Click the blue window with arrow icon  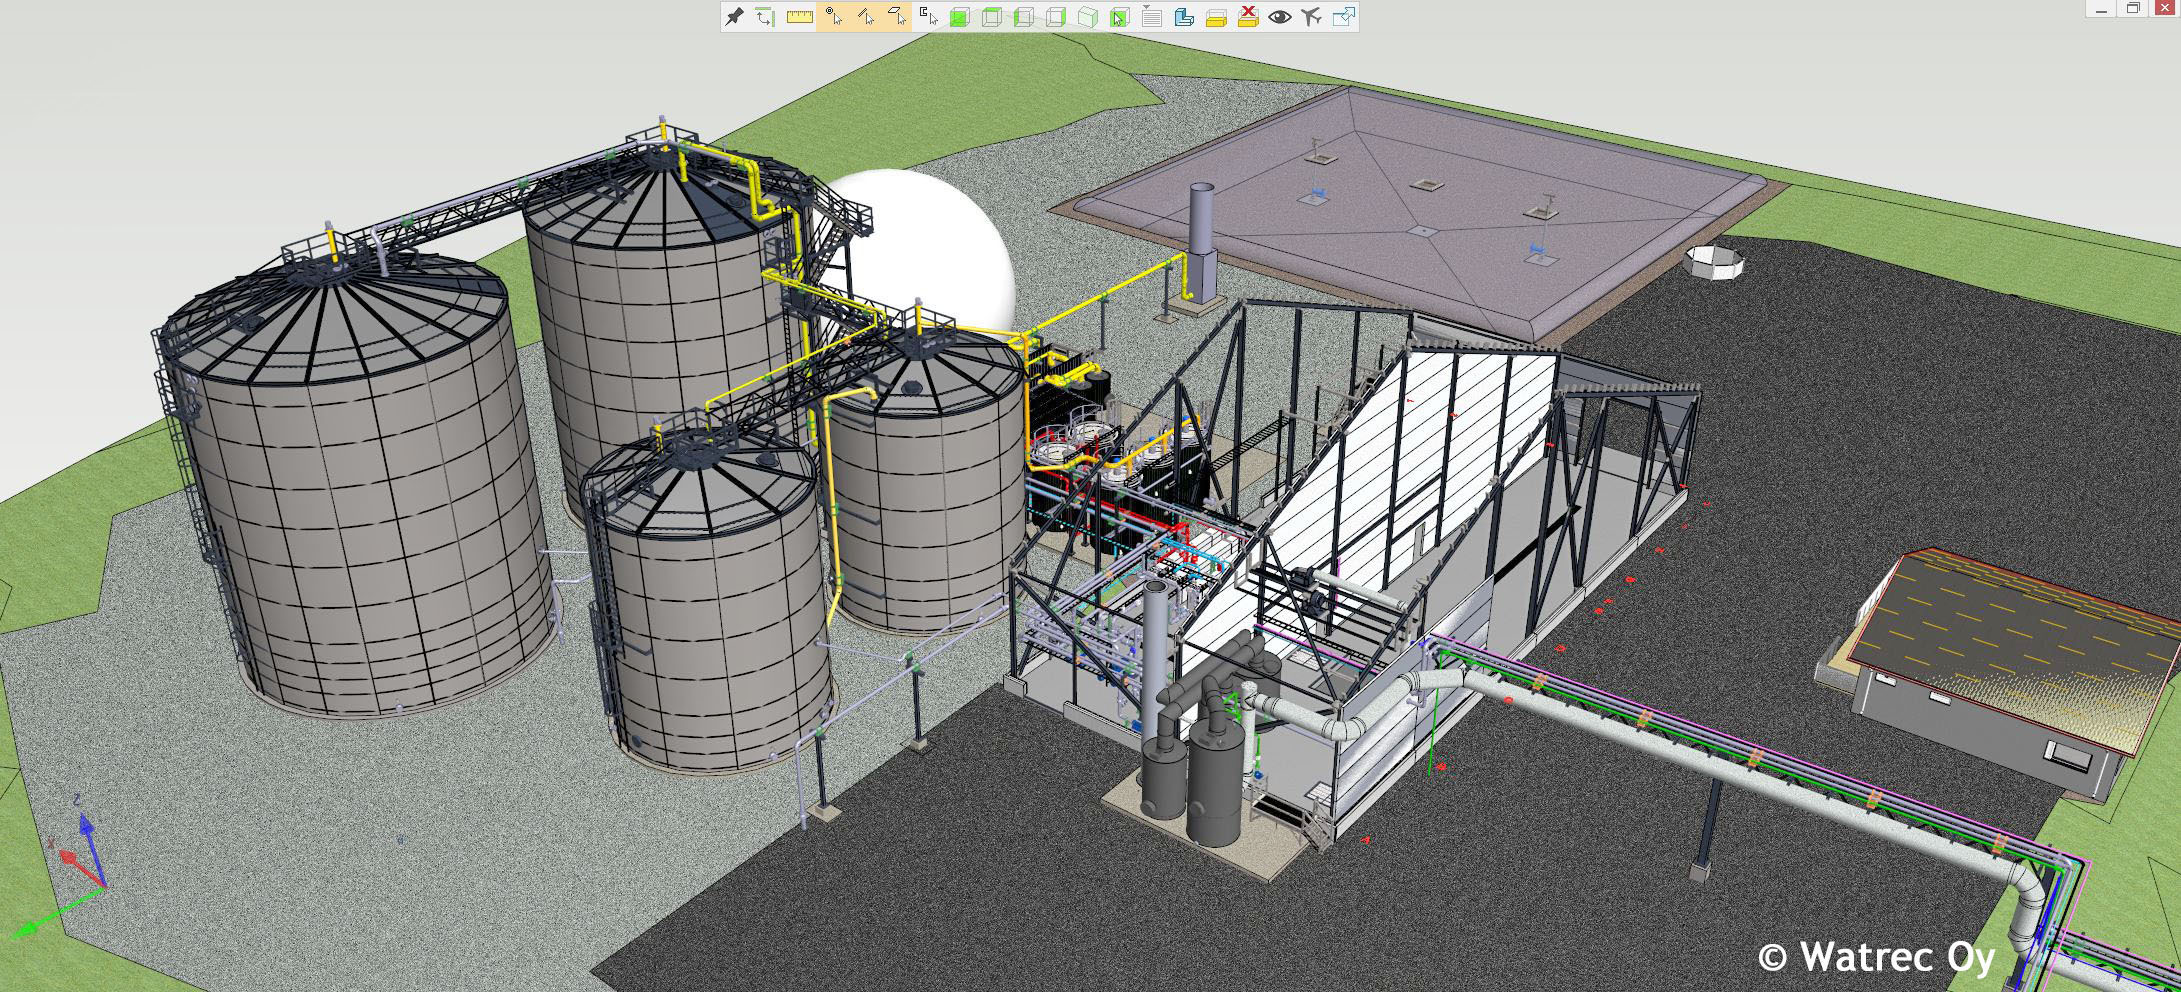pyautogui.click(x=1344, y=17)
